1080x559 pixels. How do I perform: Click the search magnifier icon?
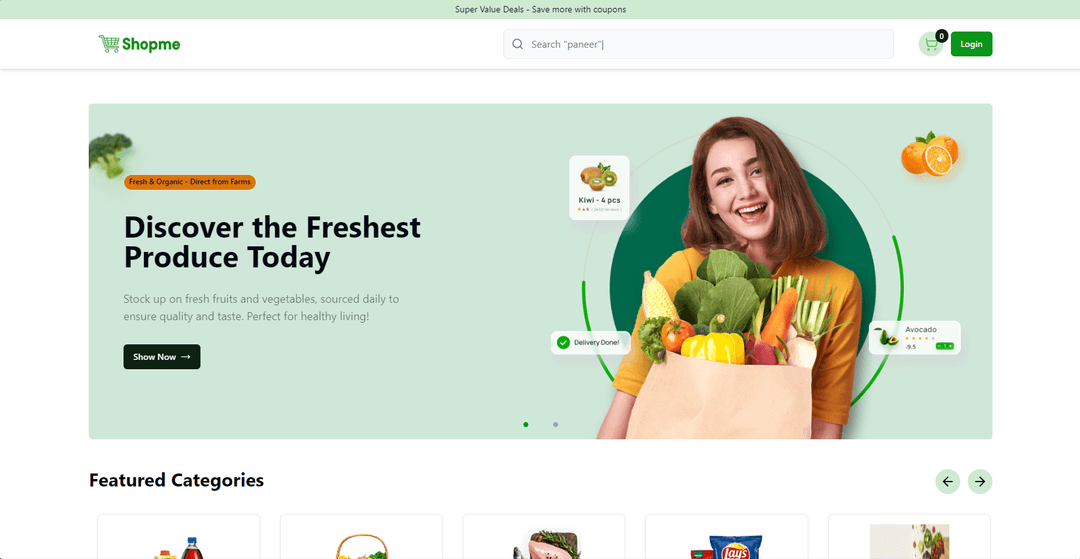point(518,44)
